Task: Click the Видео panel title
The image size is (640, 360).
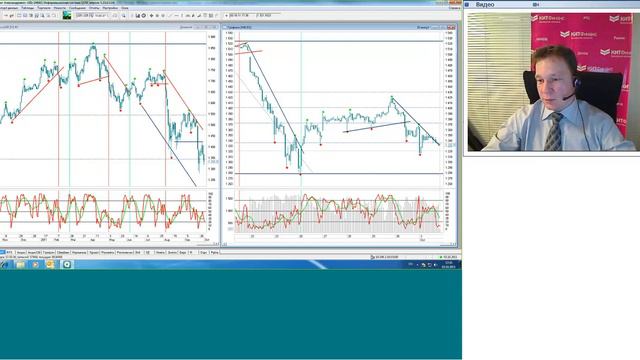Action: click(485, 4)
